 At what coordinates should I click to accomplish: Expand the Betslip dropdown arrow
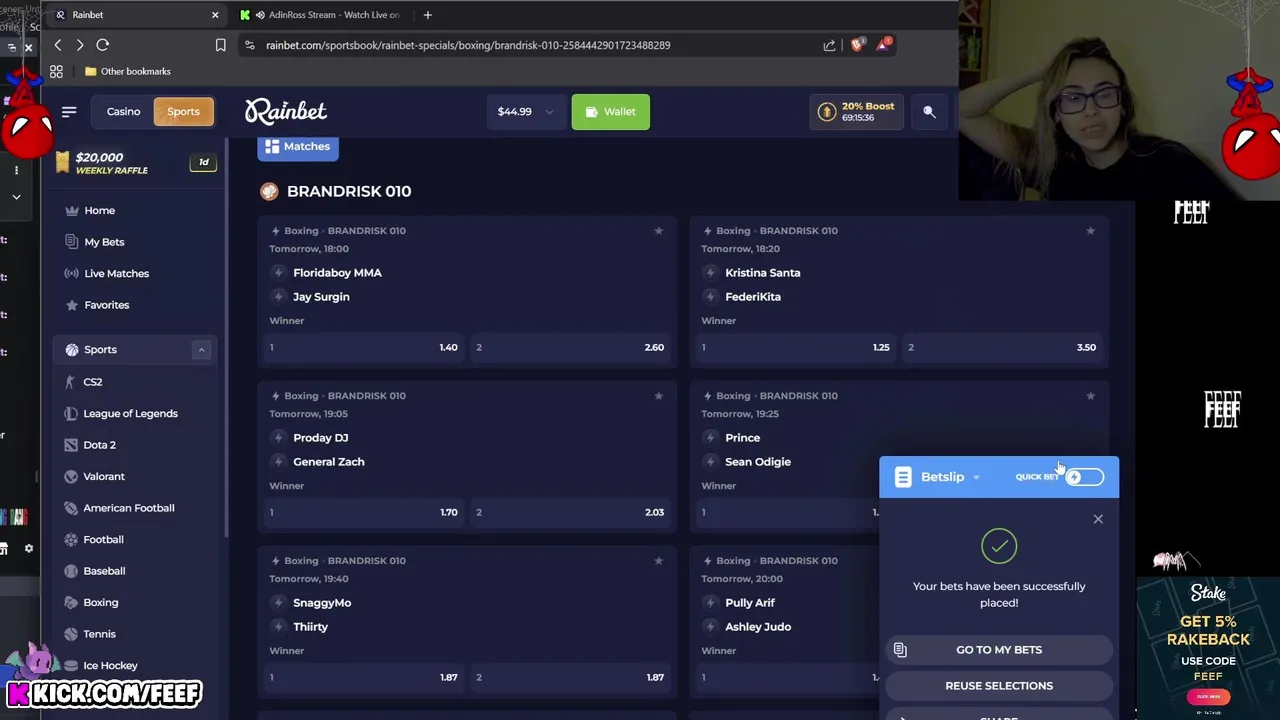(x=976, y=478)
